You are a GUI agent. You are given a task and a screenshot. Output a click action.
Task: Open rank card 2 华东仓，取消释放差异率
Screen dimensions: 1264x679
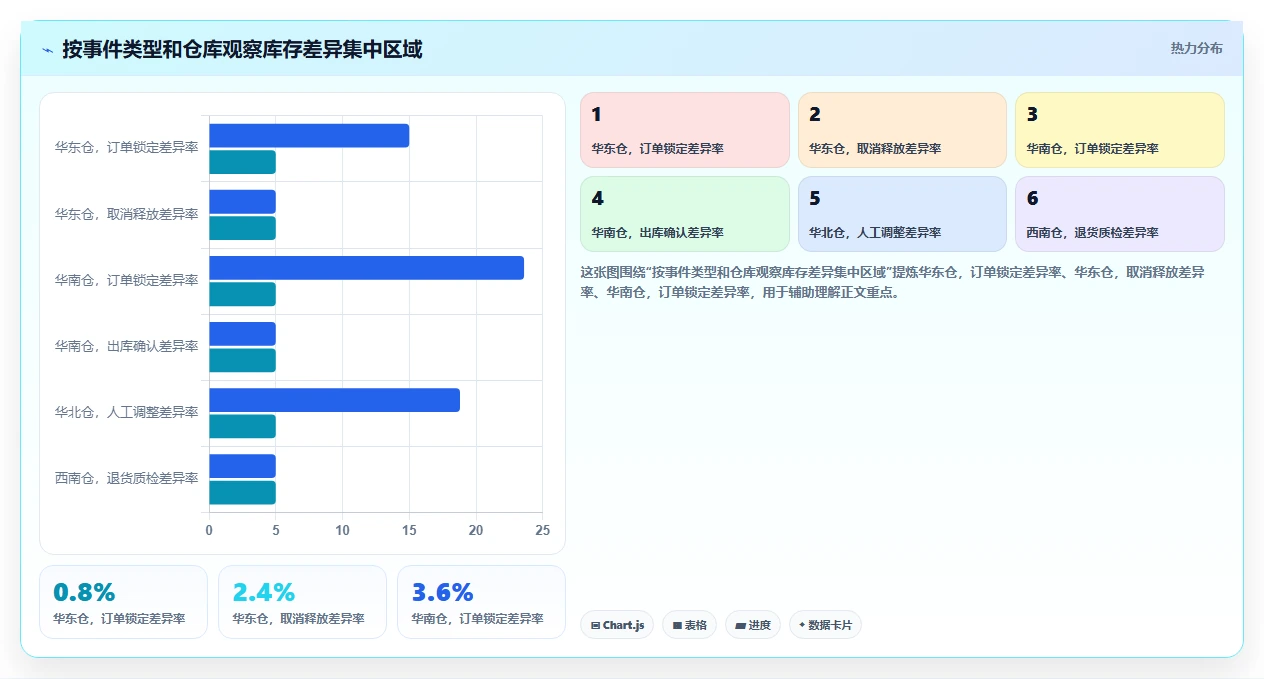tap(902, 130)
